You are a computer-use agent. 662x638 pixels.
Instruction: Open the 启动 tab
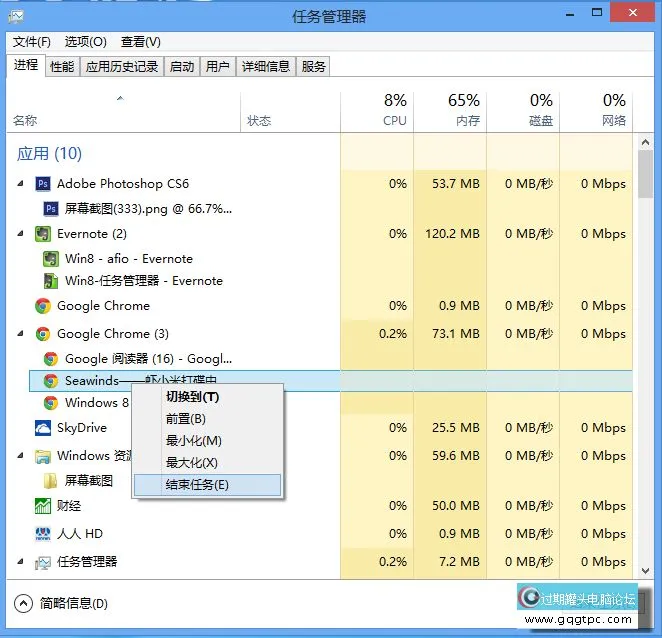(182, 66)
